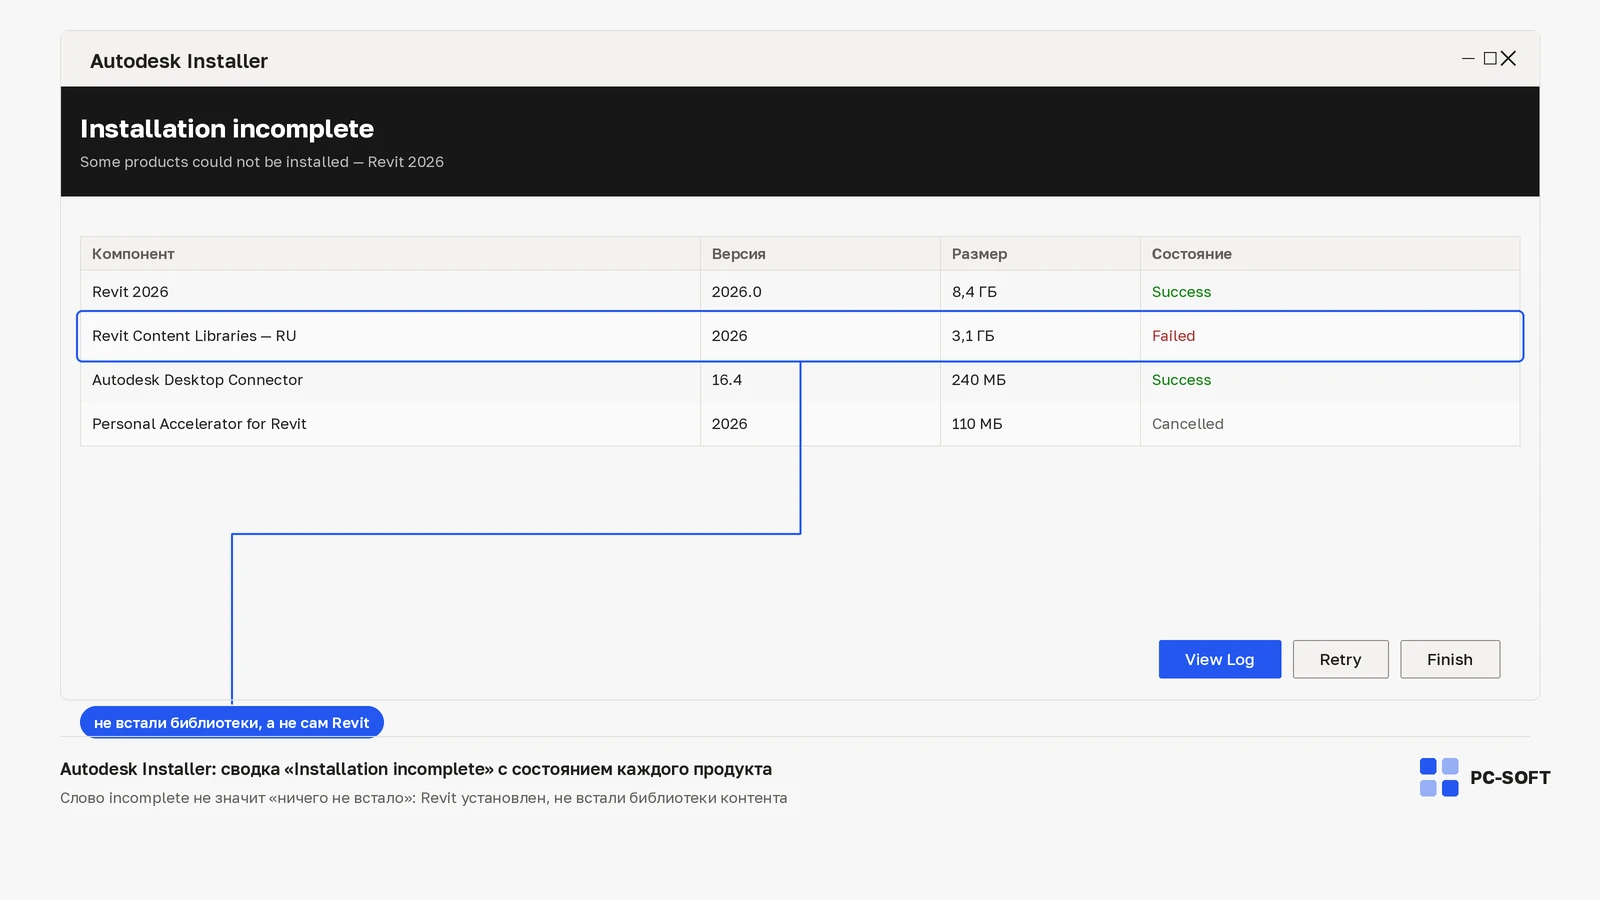Click the Failed status of Content Libraries
1600x900 pixels.
[1173, 336]
